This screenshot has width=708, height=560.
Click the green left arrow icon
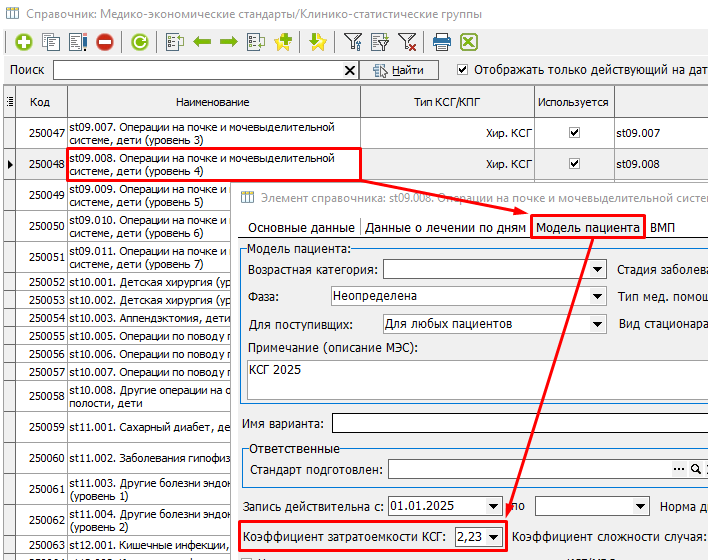pos(202,42)
